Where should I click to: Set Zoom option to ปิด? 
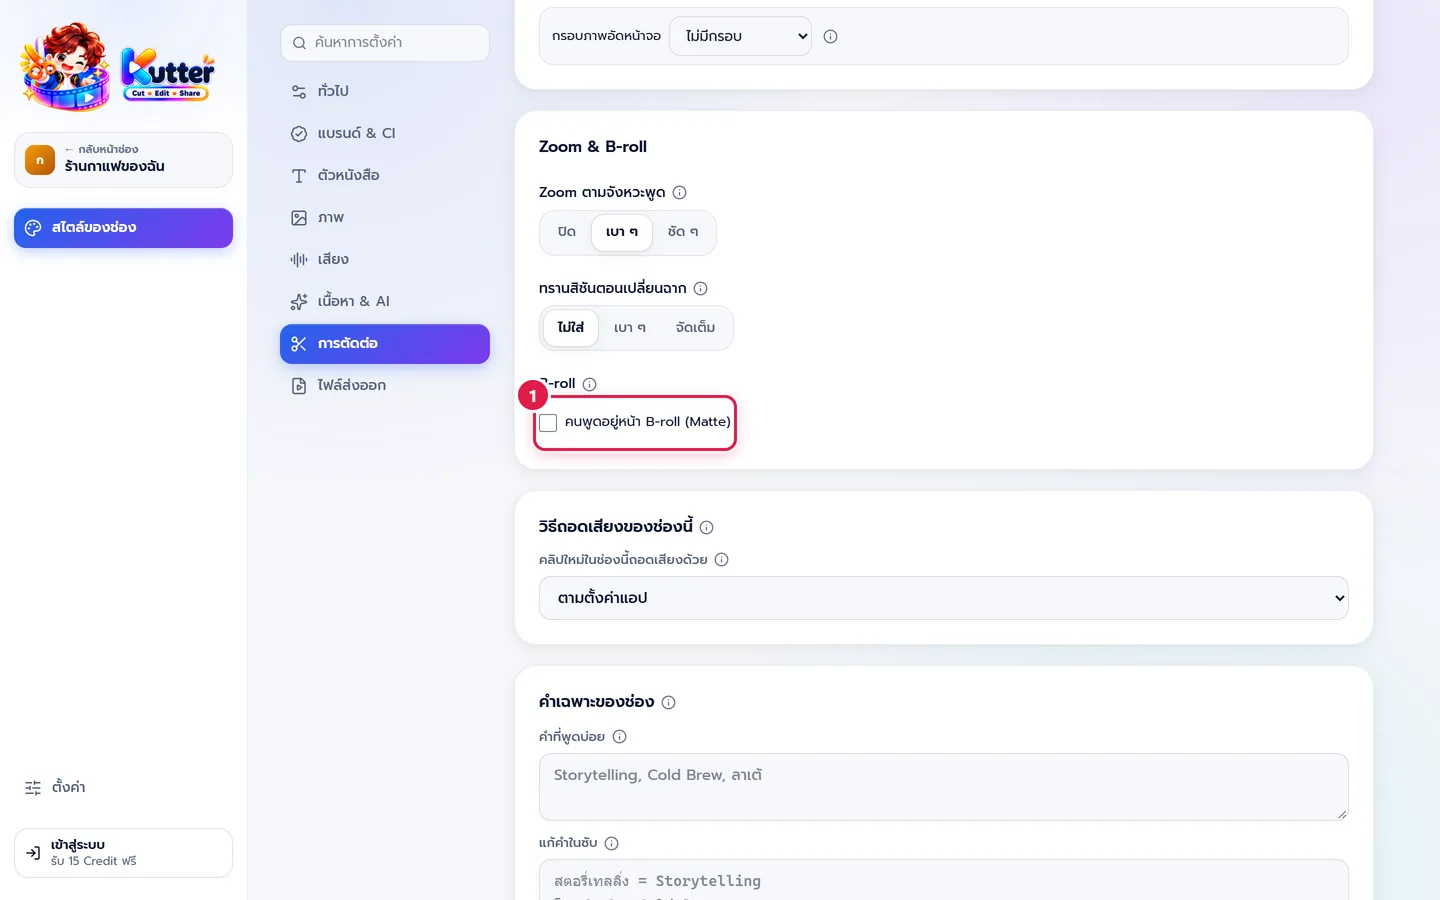coord(566,232)
